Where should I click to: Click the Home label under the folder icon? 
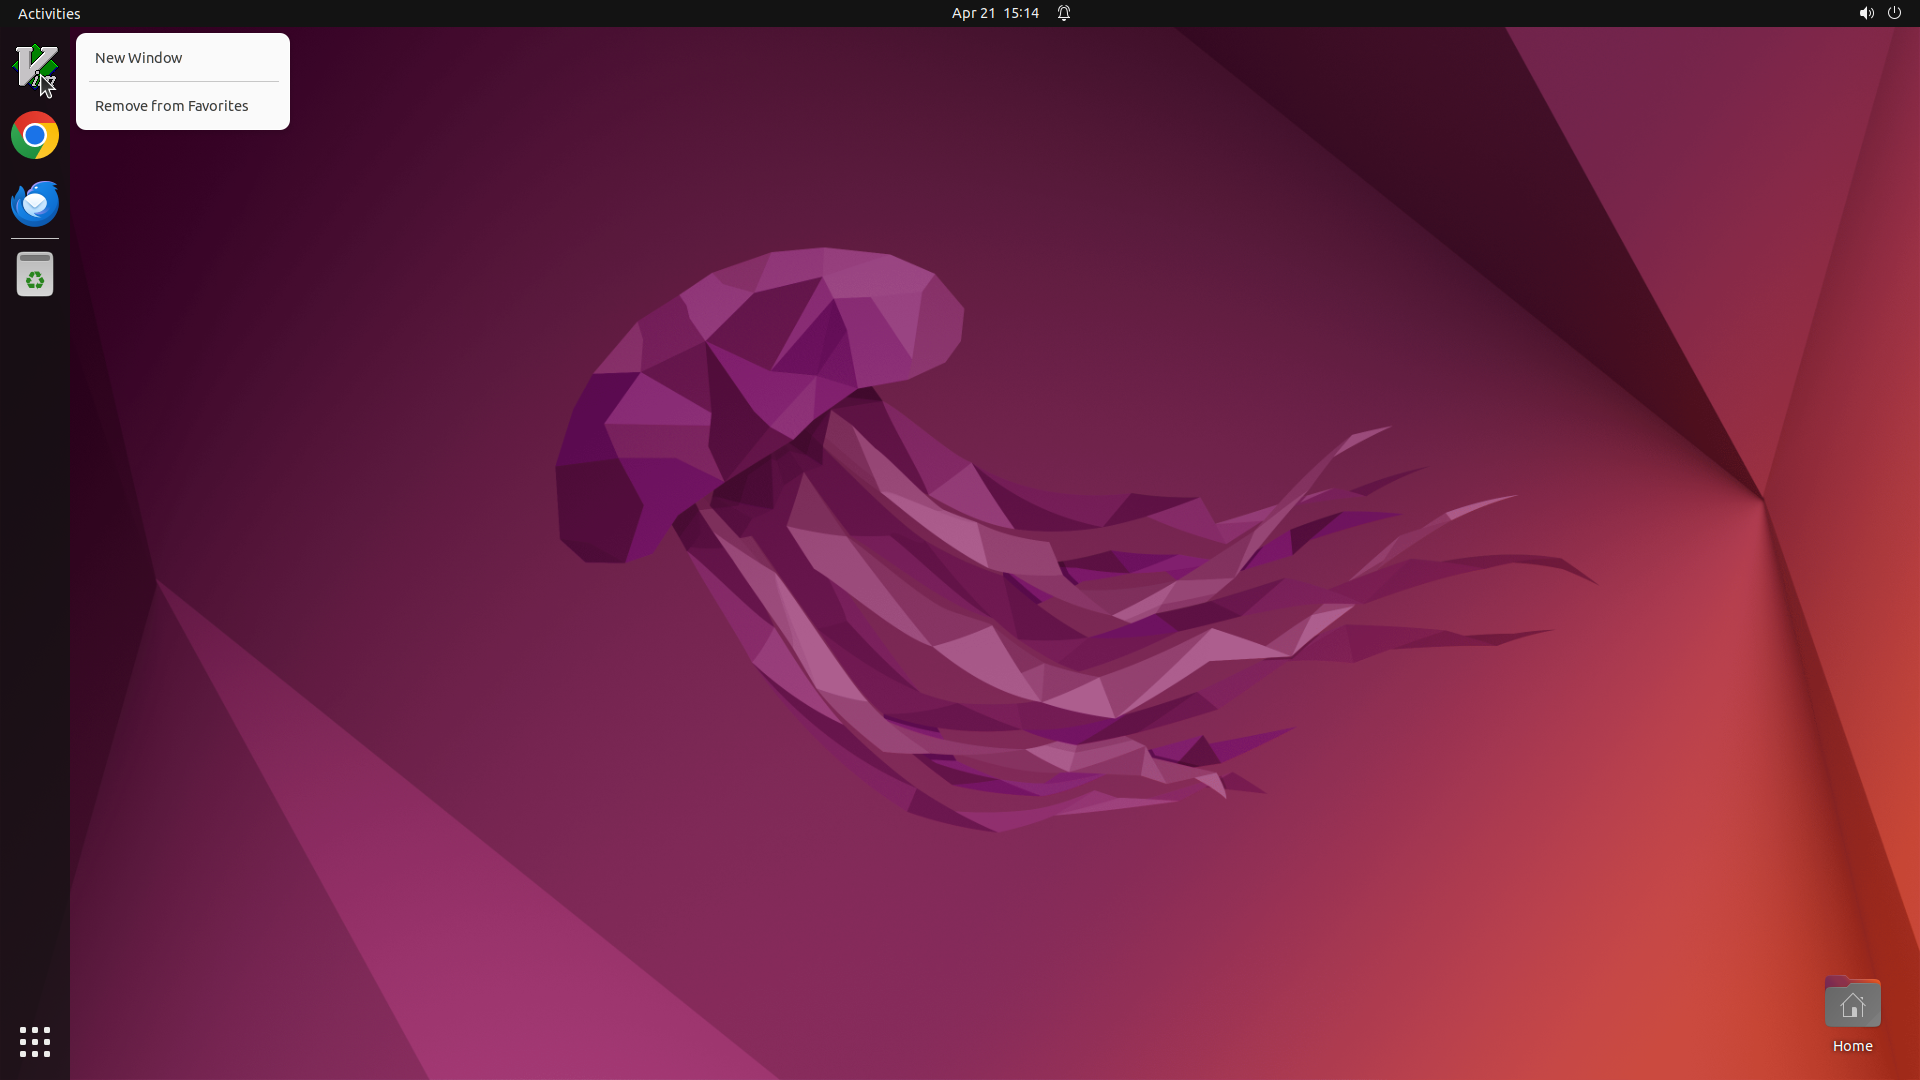tap(1852, 1046)
